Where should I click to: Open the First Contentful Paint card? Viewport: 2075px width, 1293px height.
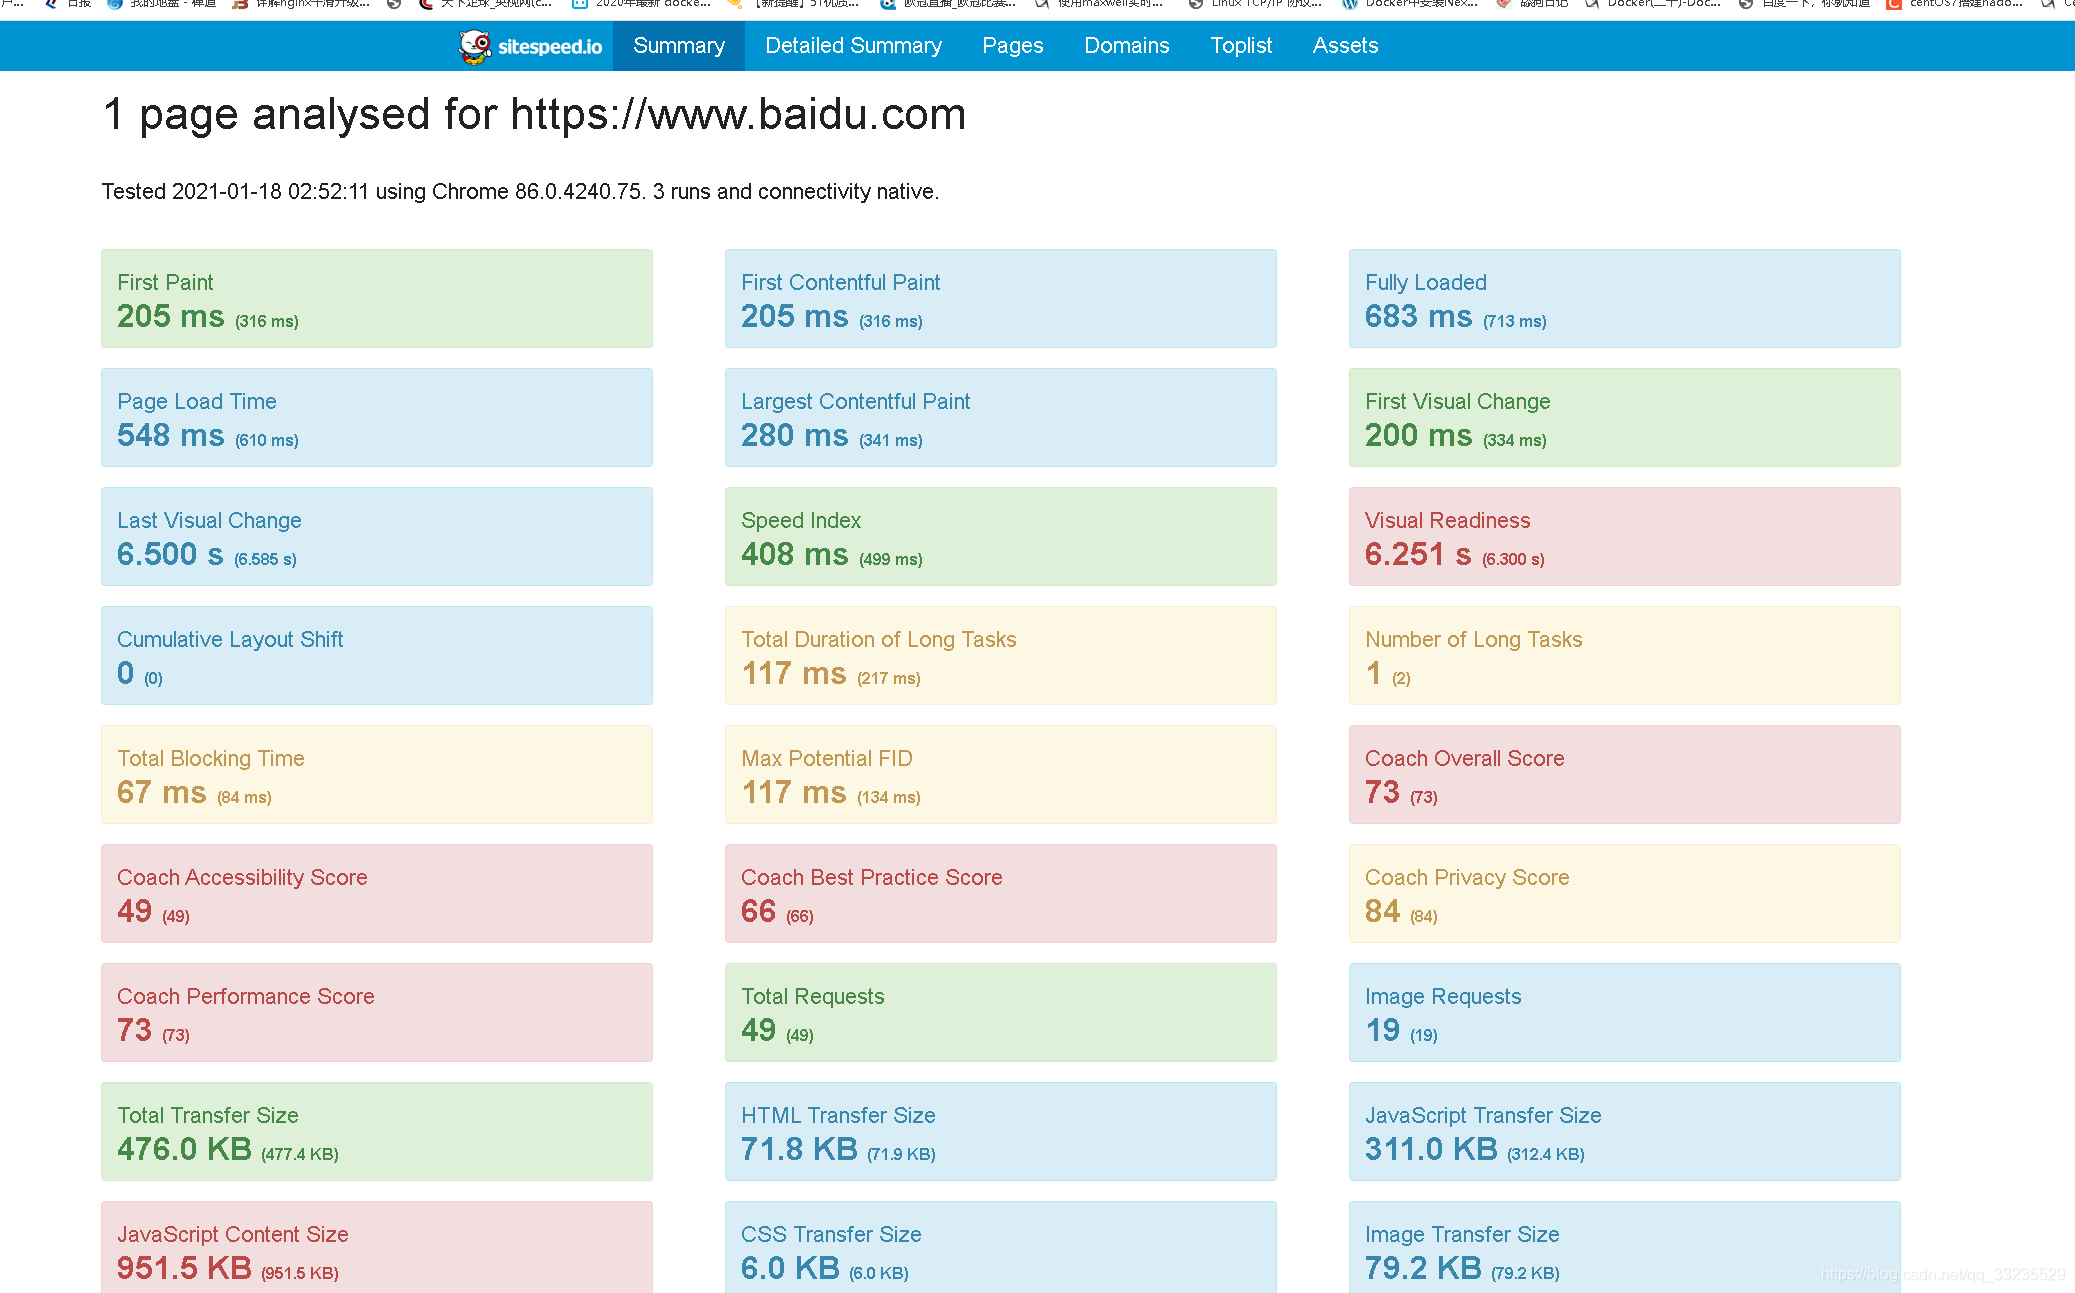[1000, 299]
